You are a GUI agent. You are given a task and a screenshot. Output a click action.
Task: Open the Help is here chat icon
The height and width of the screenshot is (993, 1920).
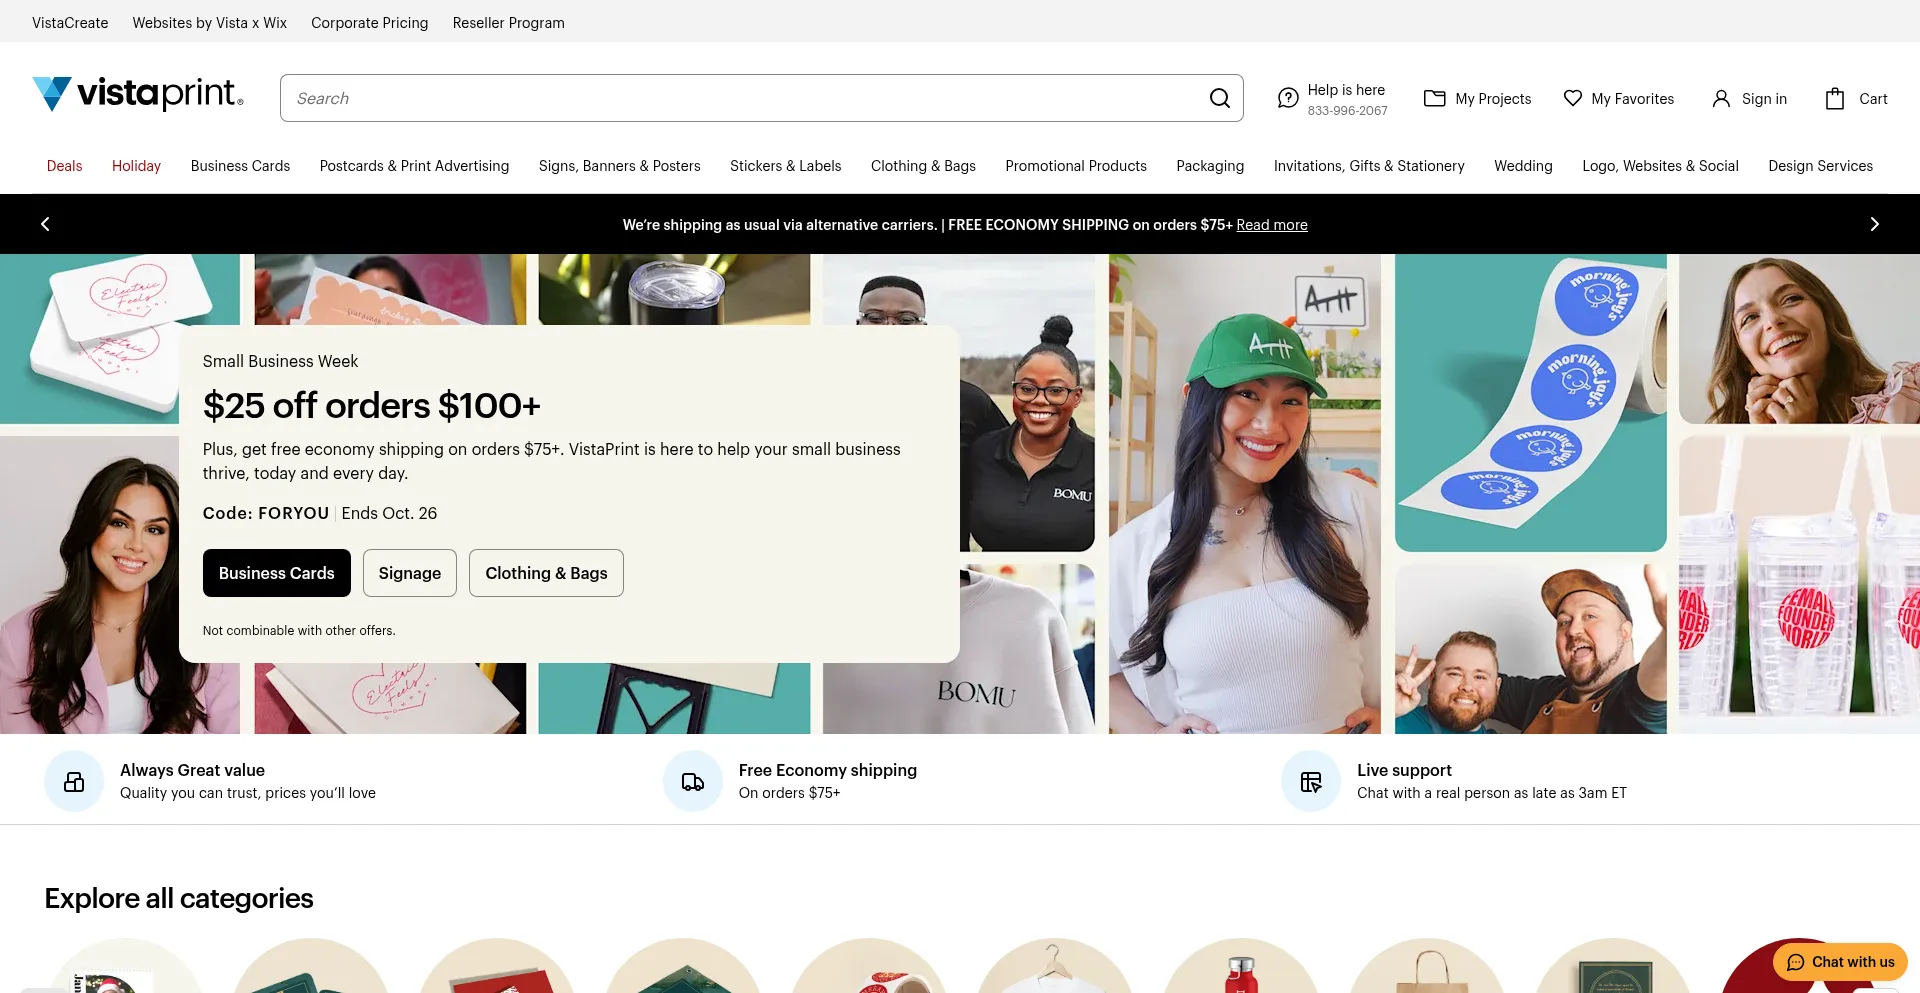coord(1288,98)
